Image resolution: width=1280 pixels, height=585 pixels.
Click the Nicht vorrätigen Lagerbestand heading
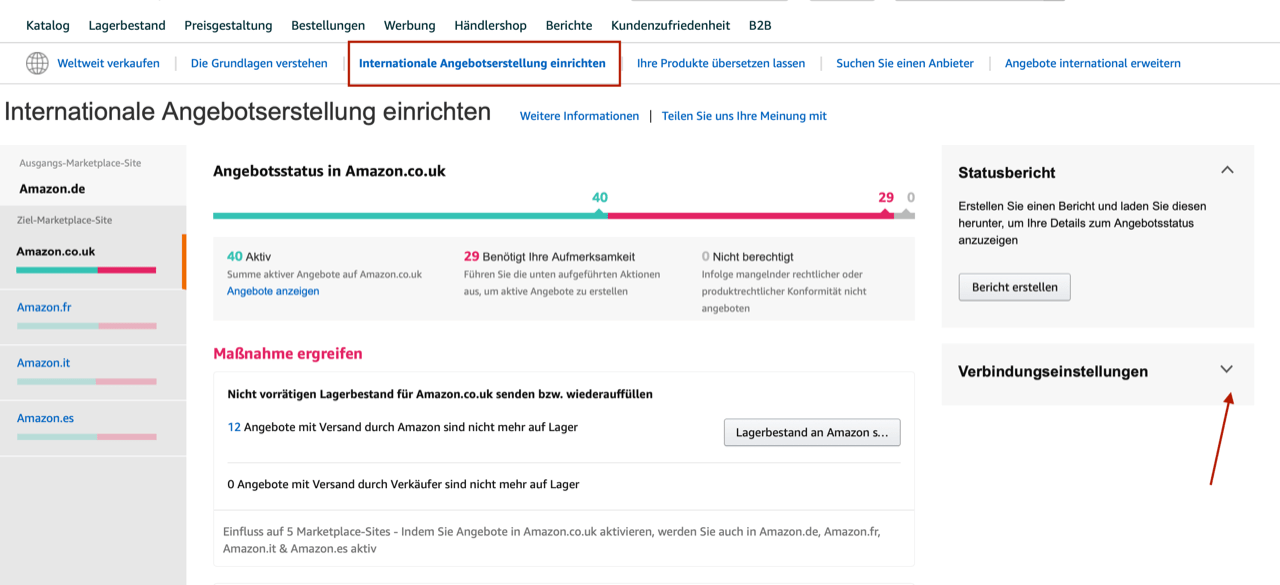pyautogui.click(x=440, y=394)
